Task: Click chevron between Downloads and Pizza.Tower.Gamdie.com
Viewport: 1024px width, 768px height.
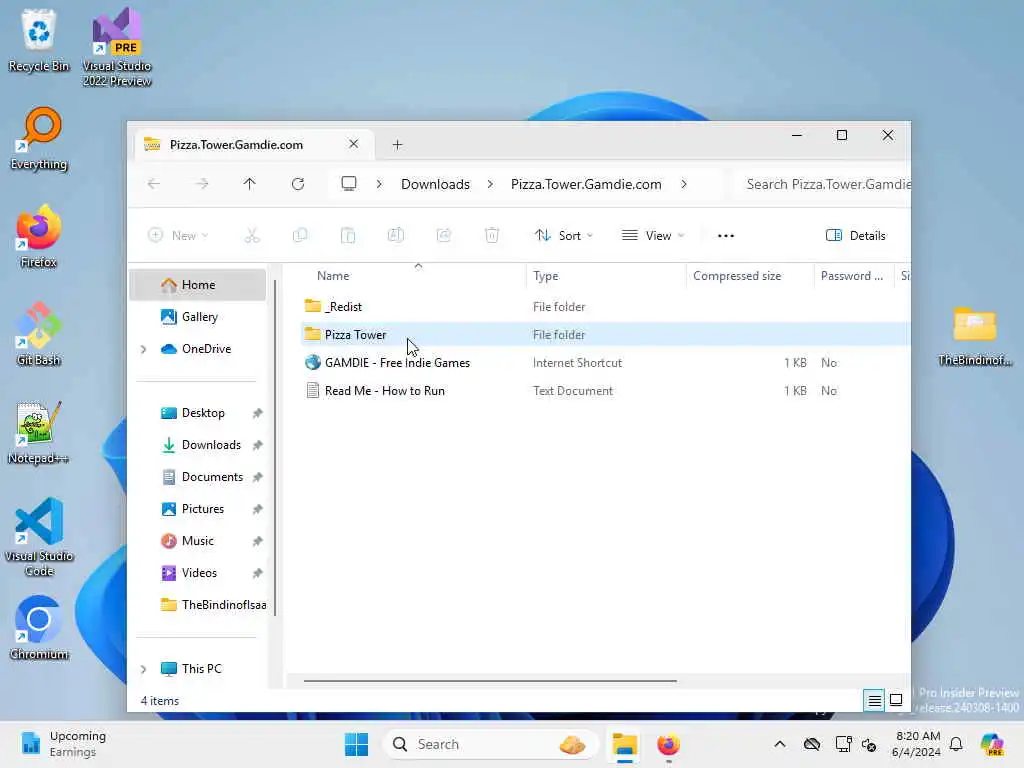Action: coord(490,184)
